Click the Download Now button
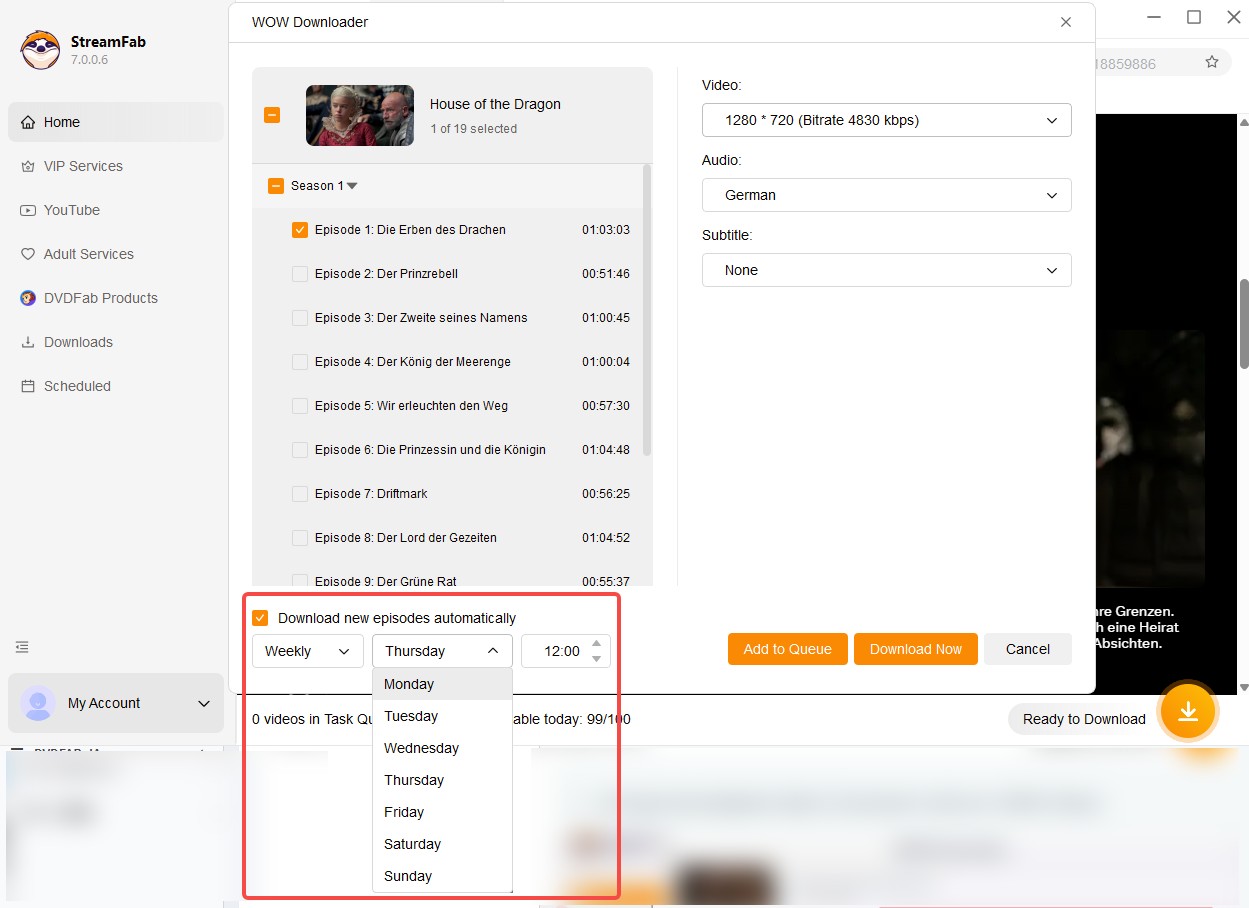The width and height of the screenshot is (1249, 908). click(x=915, y=649)
